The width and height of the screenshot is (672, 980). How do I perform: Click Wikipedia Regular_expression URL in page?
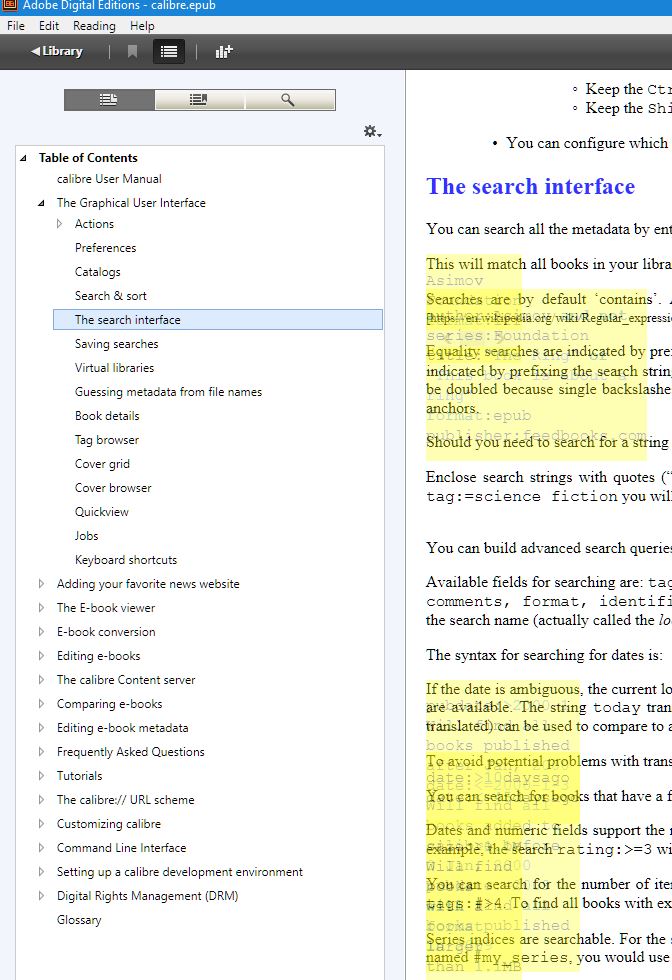pyautogui.click(x=549, y=318)
